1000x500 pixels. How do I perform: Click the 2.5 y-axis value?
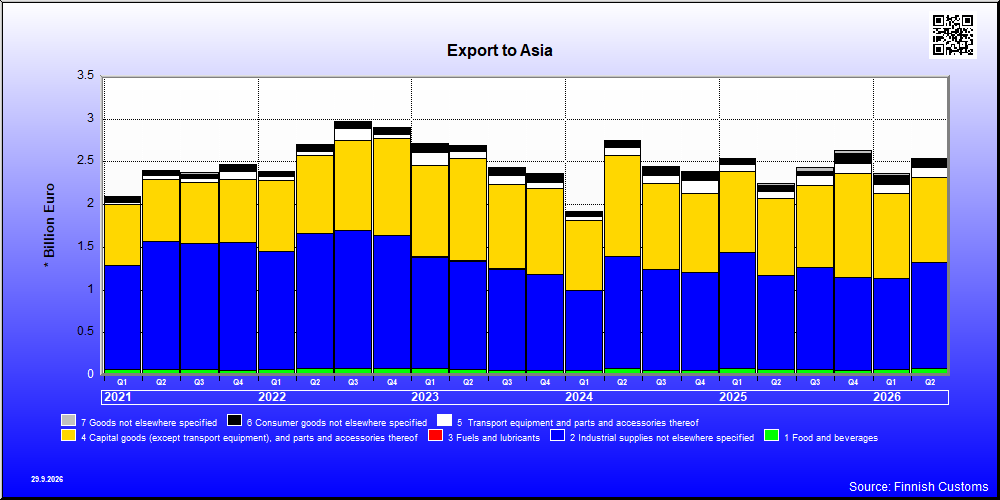tap(85, 161)
